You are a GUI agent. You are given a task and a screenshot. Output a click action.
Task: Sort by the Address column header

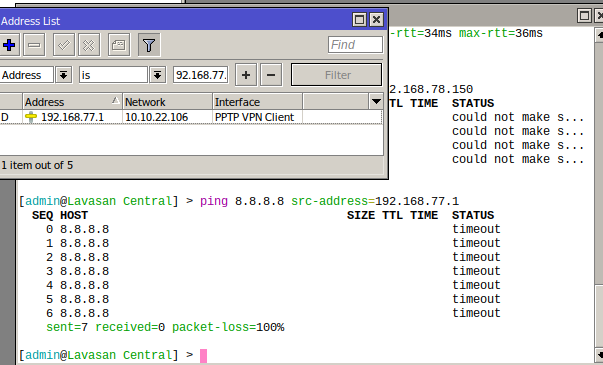point(72,102)
